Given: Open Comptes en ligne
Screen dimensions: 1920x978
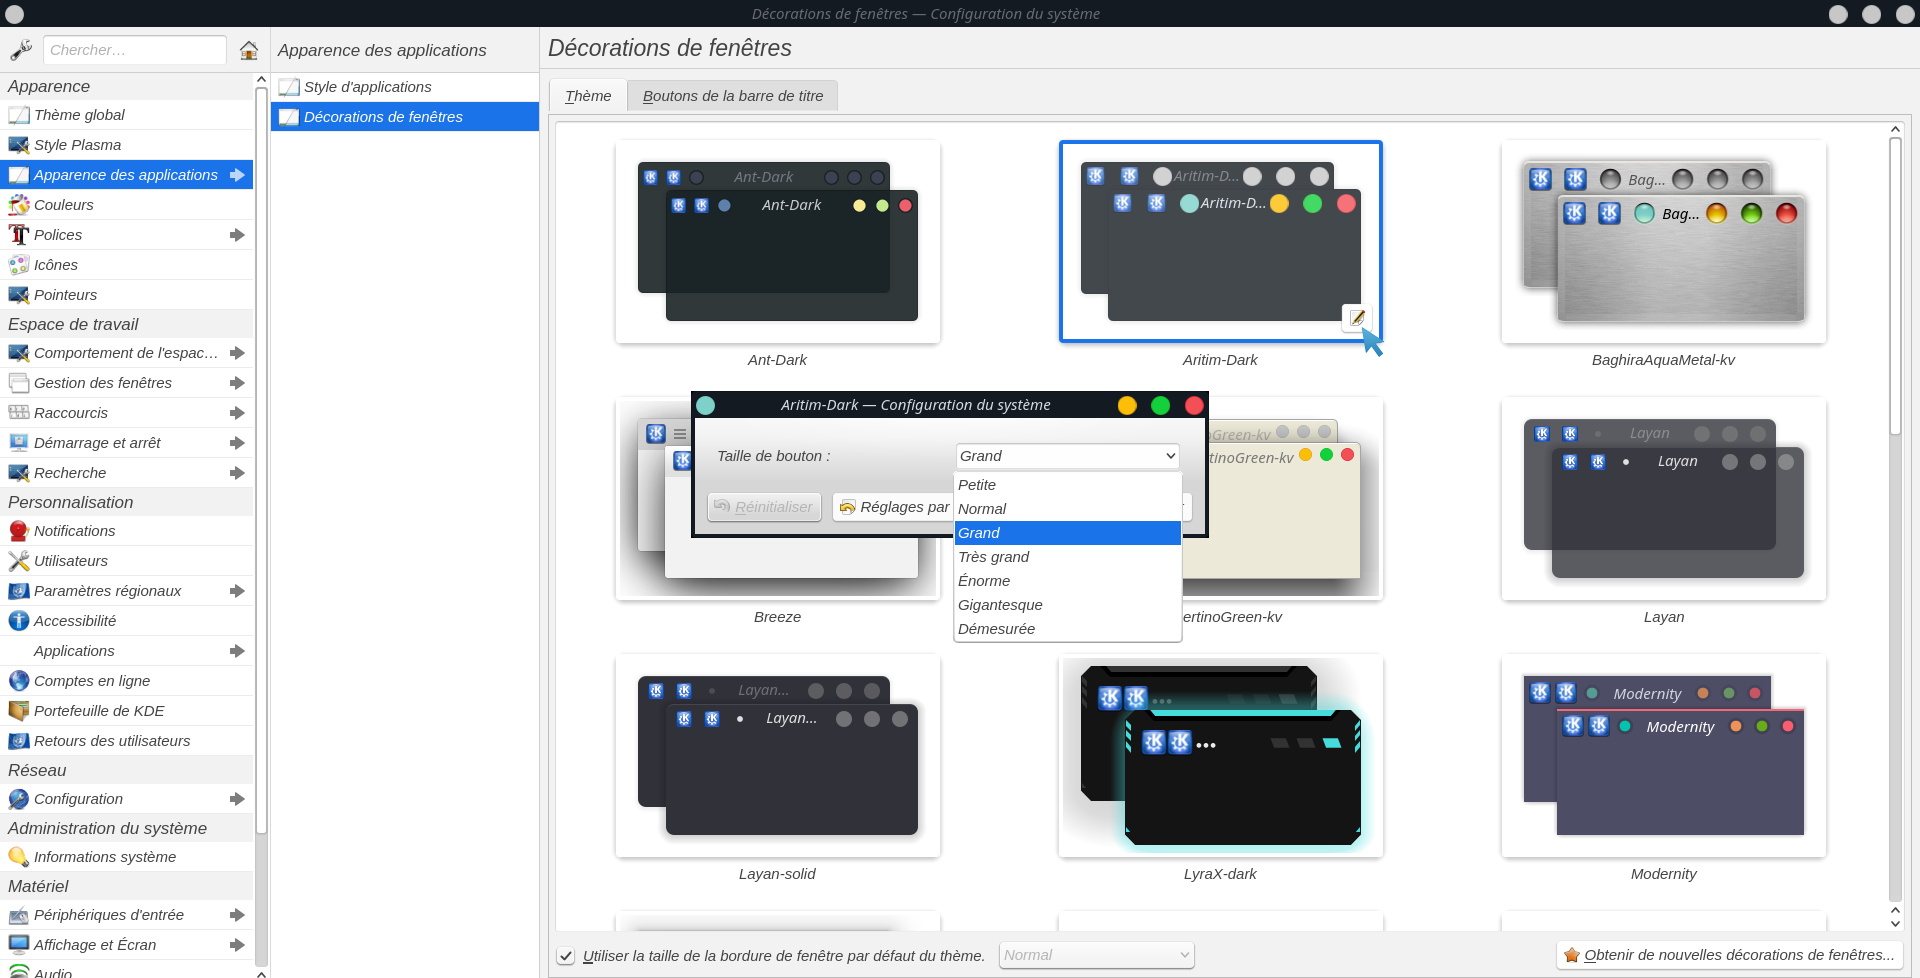Looking at the screenshot, I should coord(126,681).
